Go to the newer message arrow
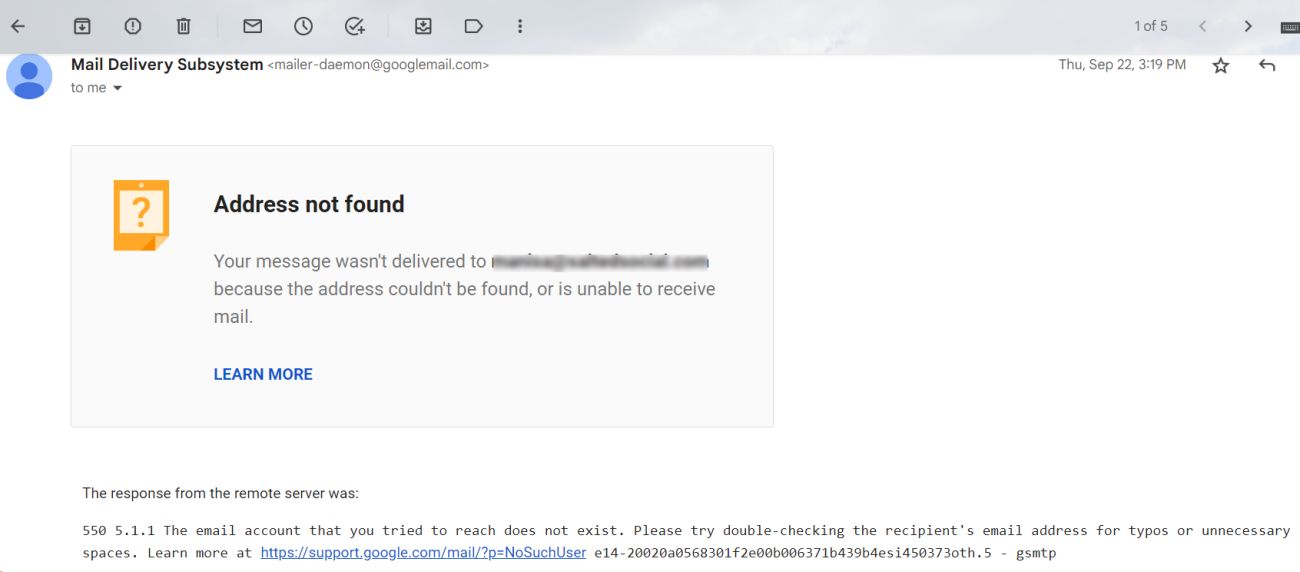 click(1203, 26)
